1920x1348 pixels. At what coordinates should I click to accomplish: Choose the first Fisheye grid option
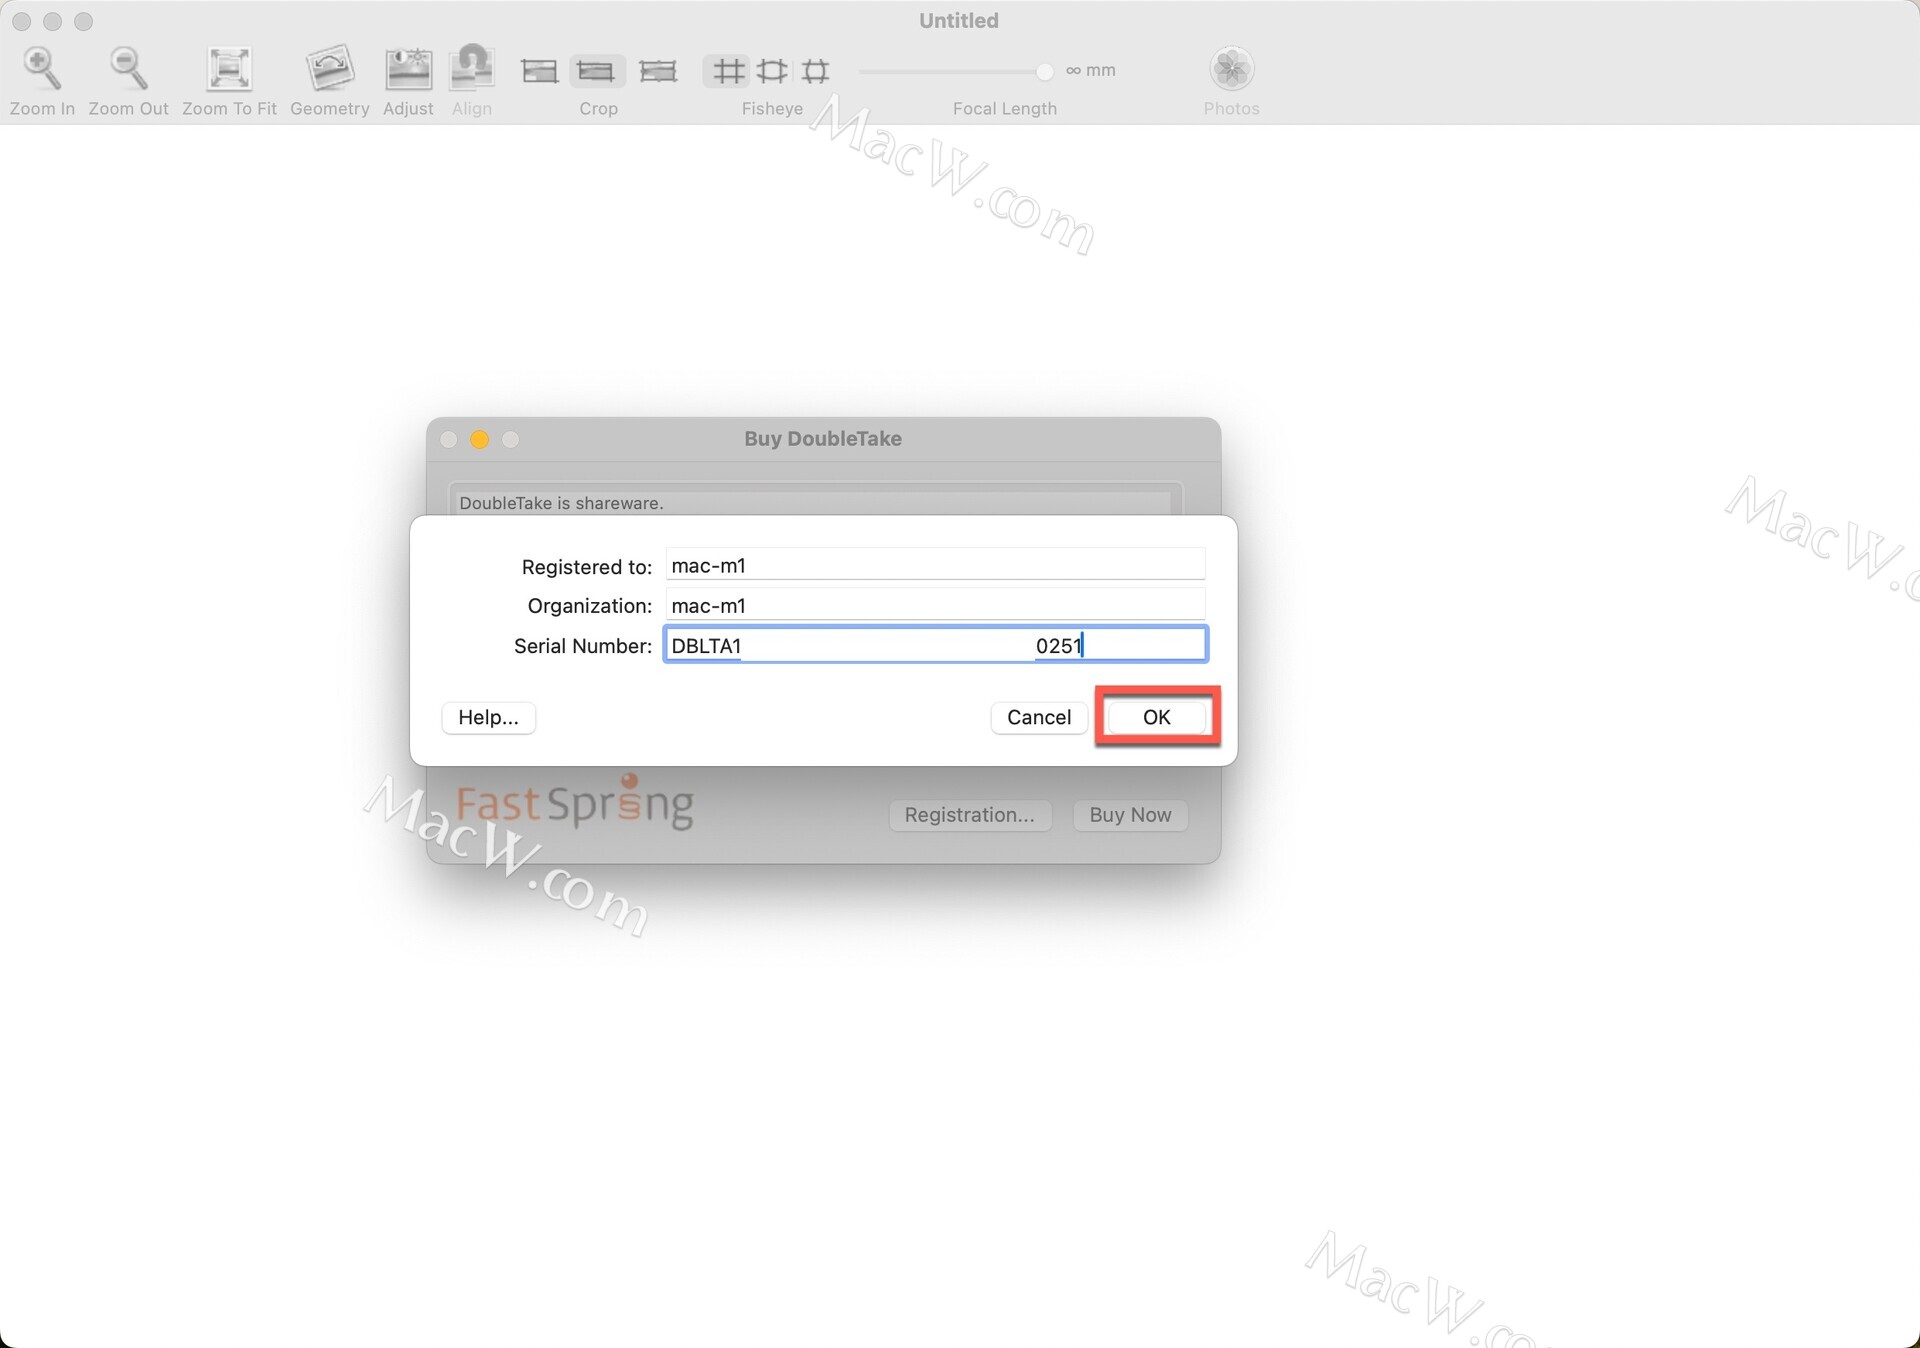coord(728,71)
